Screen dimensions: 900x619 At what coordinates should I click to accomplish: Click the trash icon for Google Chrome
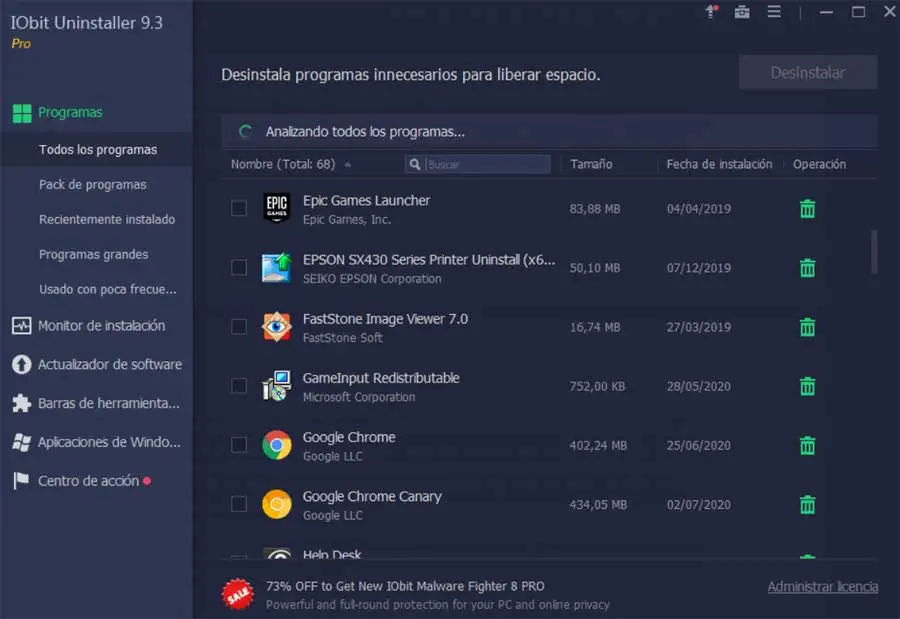click(808, 445)
